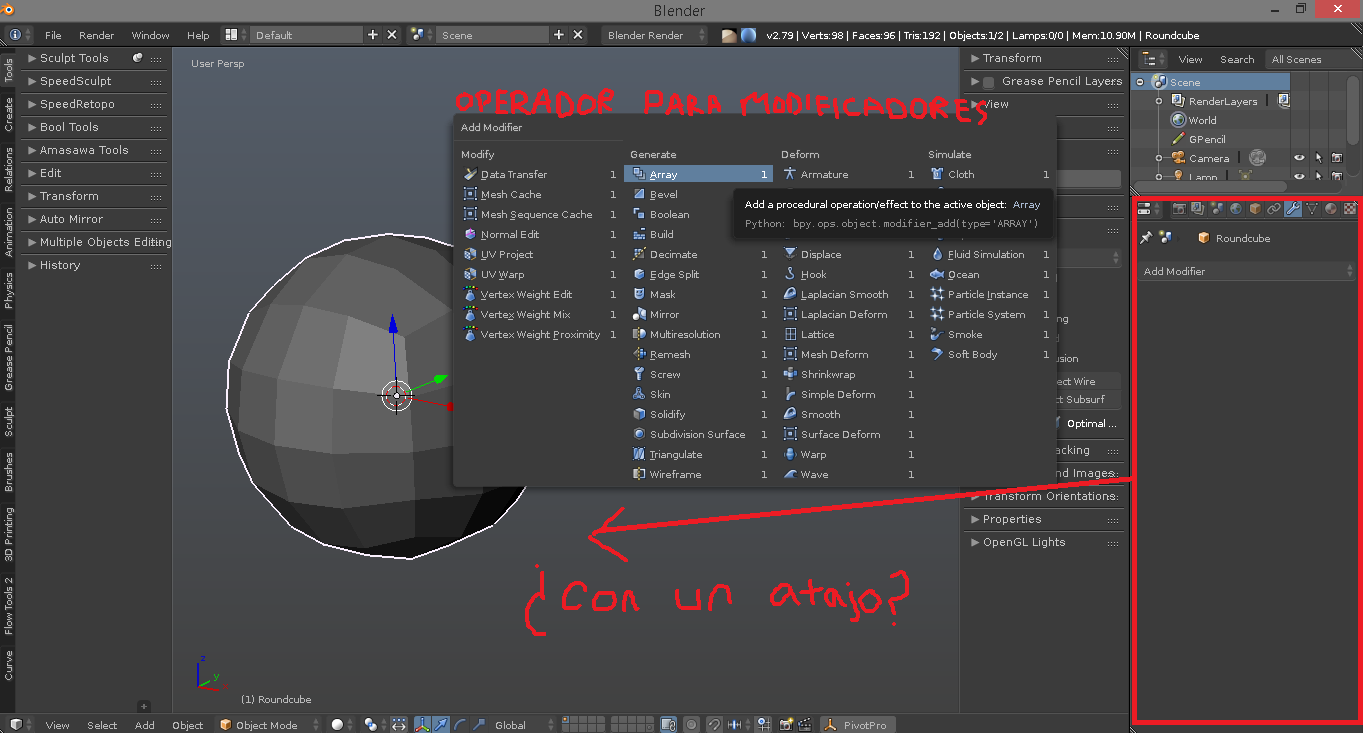Toggle Camera visibility eye in outliner
The width and height of the screenshot is (1363, 733).
point(1299,158)
